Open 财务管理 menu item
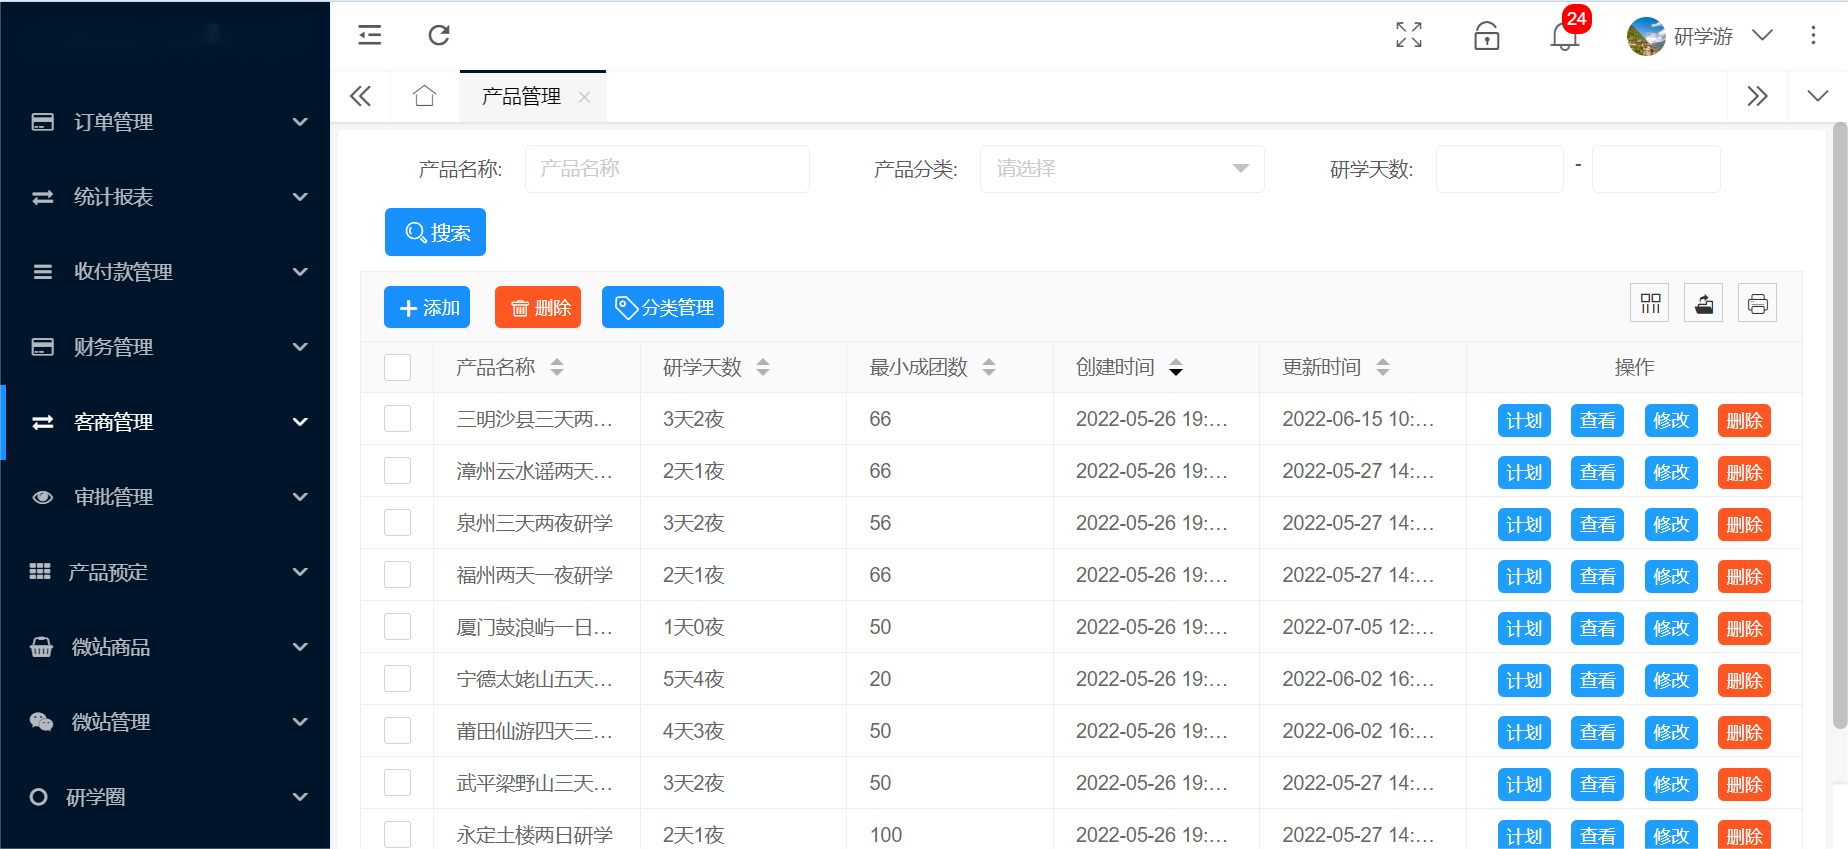The width and height of the screenshot is (1848, 849). pyautogui.click(x=165, y=347)
